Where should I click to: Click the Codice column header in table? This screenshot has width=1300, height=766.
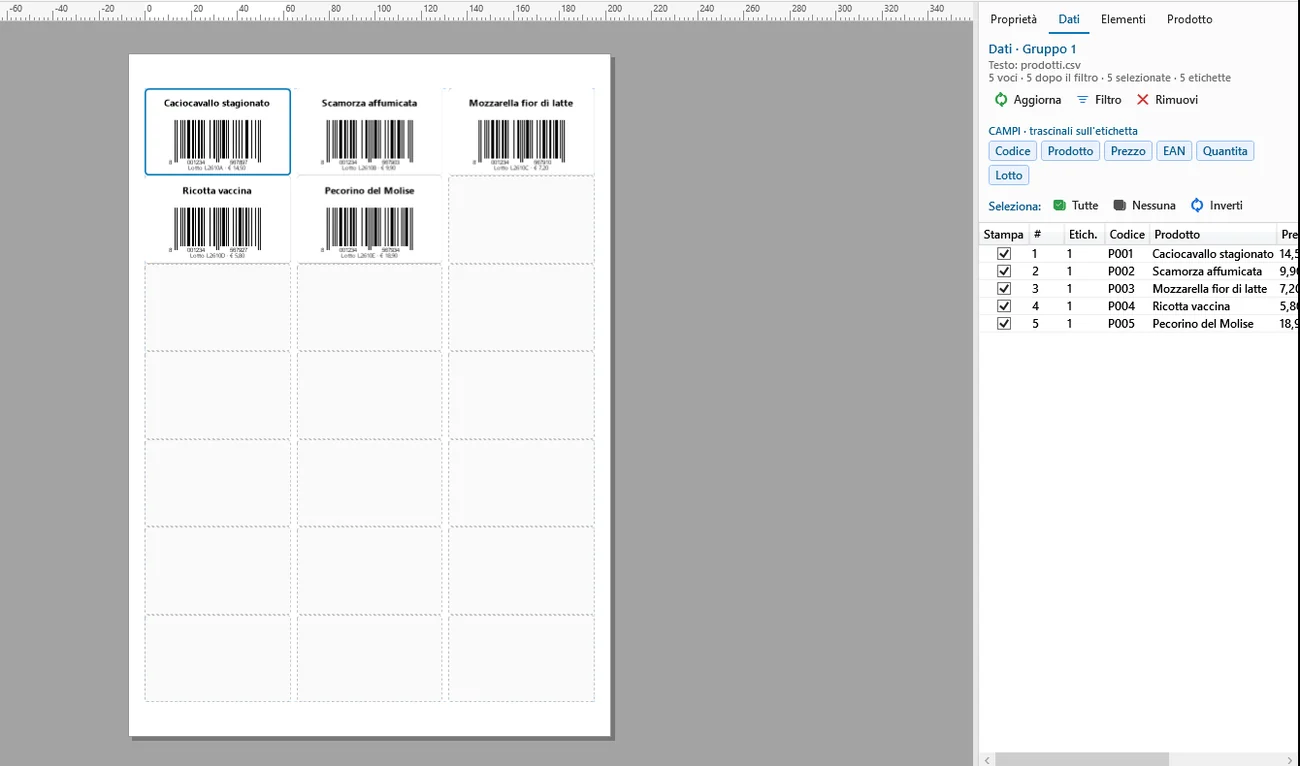tap(1127, 235)
